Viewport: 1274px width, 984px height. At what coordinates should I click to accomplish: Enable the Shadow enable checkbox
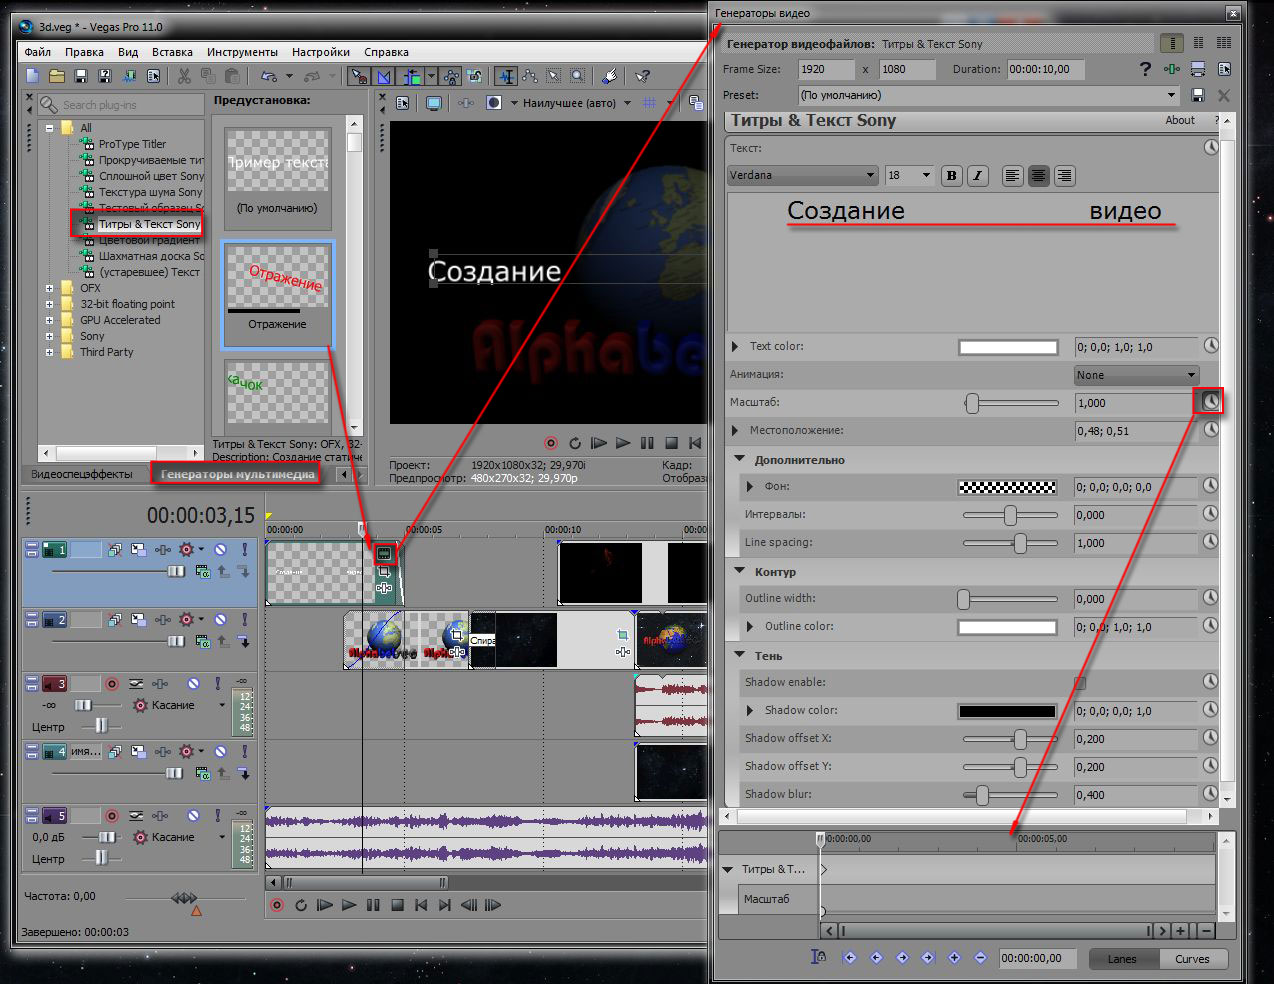point(1080,683)
